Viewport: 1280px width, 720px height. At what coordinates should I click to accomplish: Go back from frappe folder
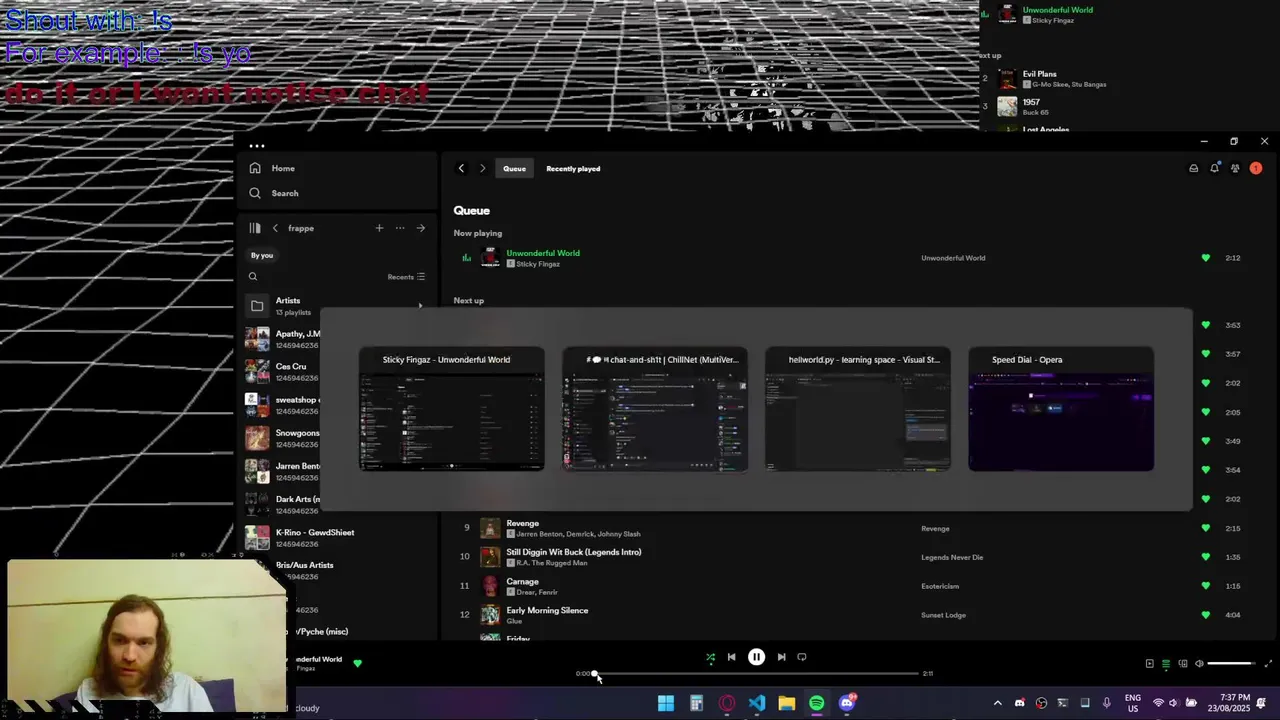point(275,228)
